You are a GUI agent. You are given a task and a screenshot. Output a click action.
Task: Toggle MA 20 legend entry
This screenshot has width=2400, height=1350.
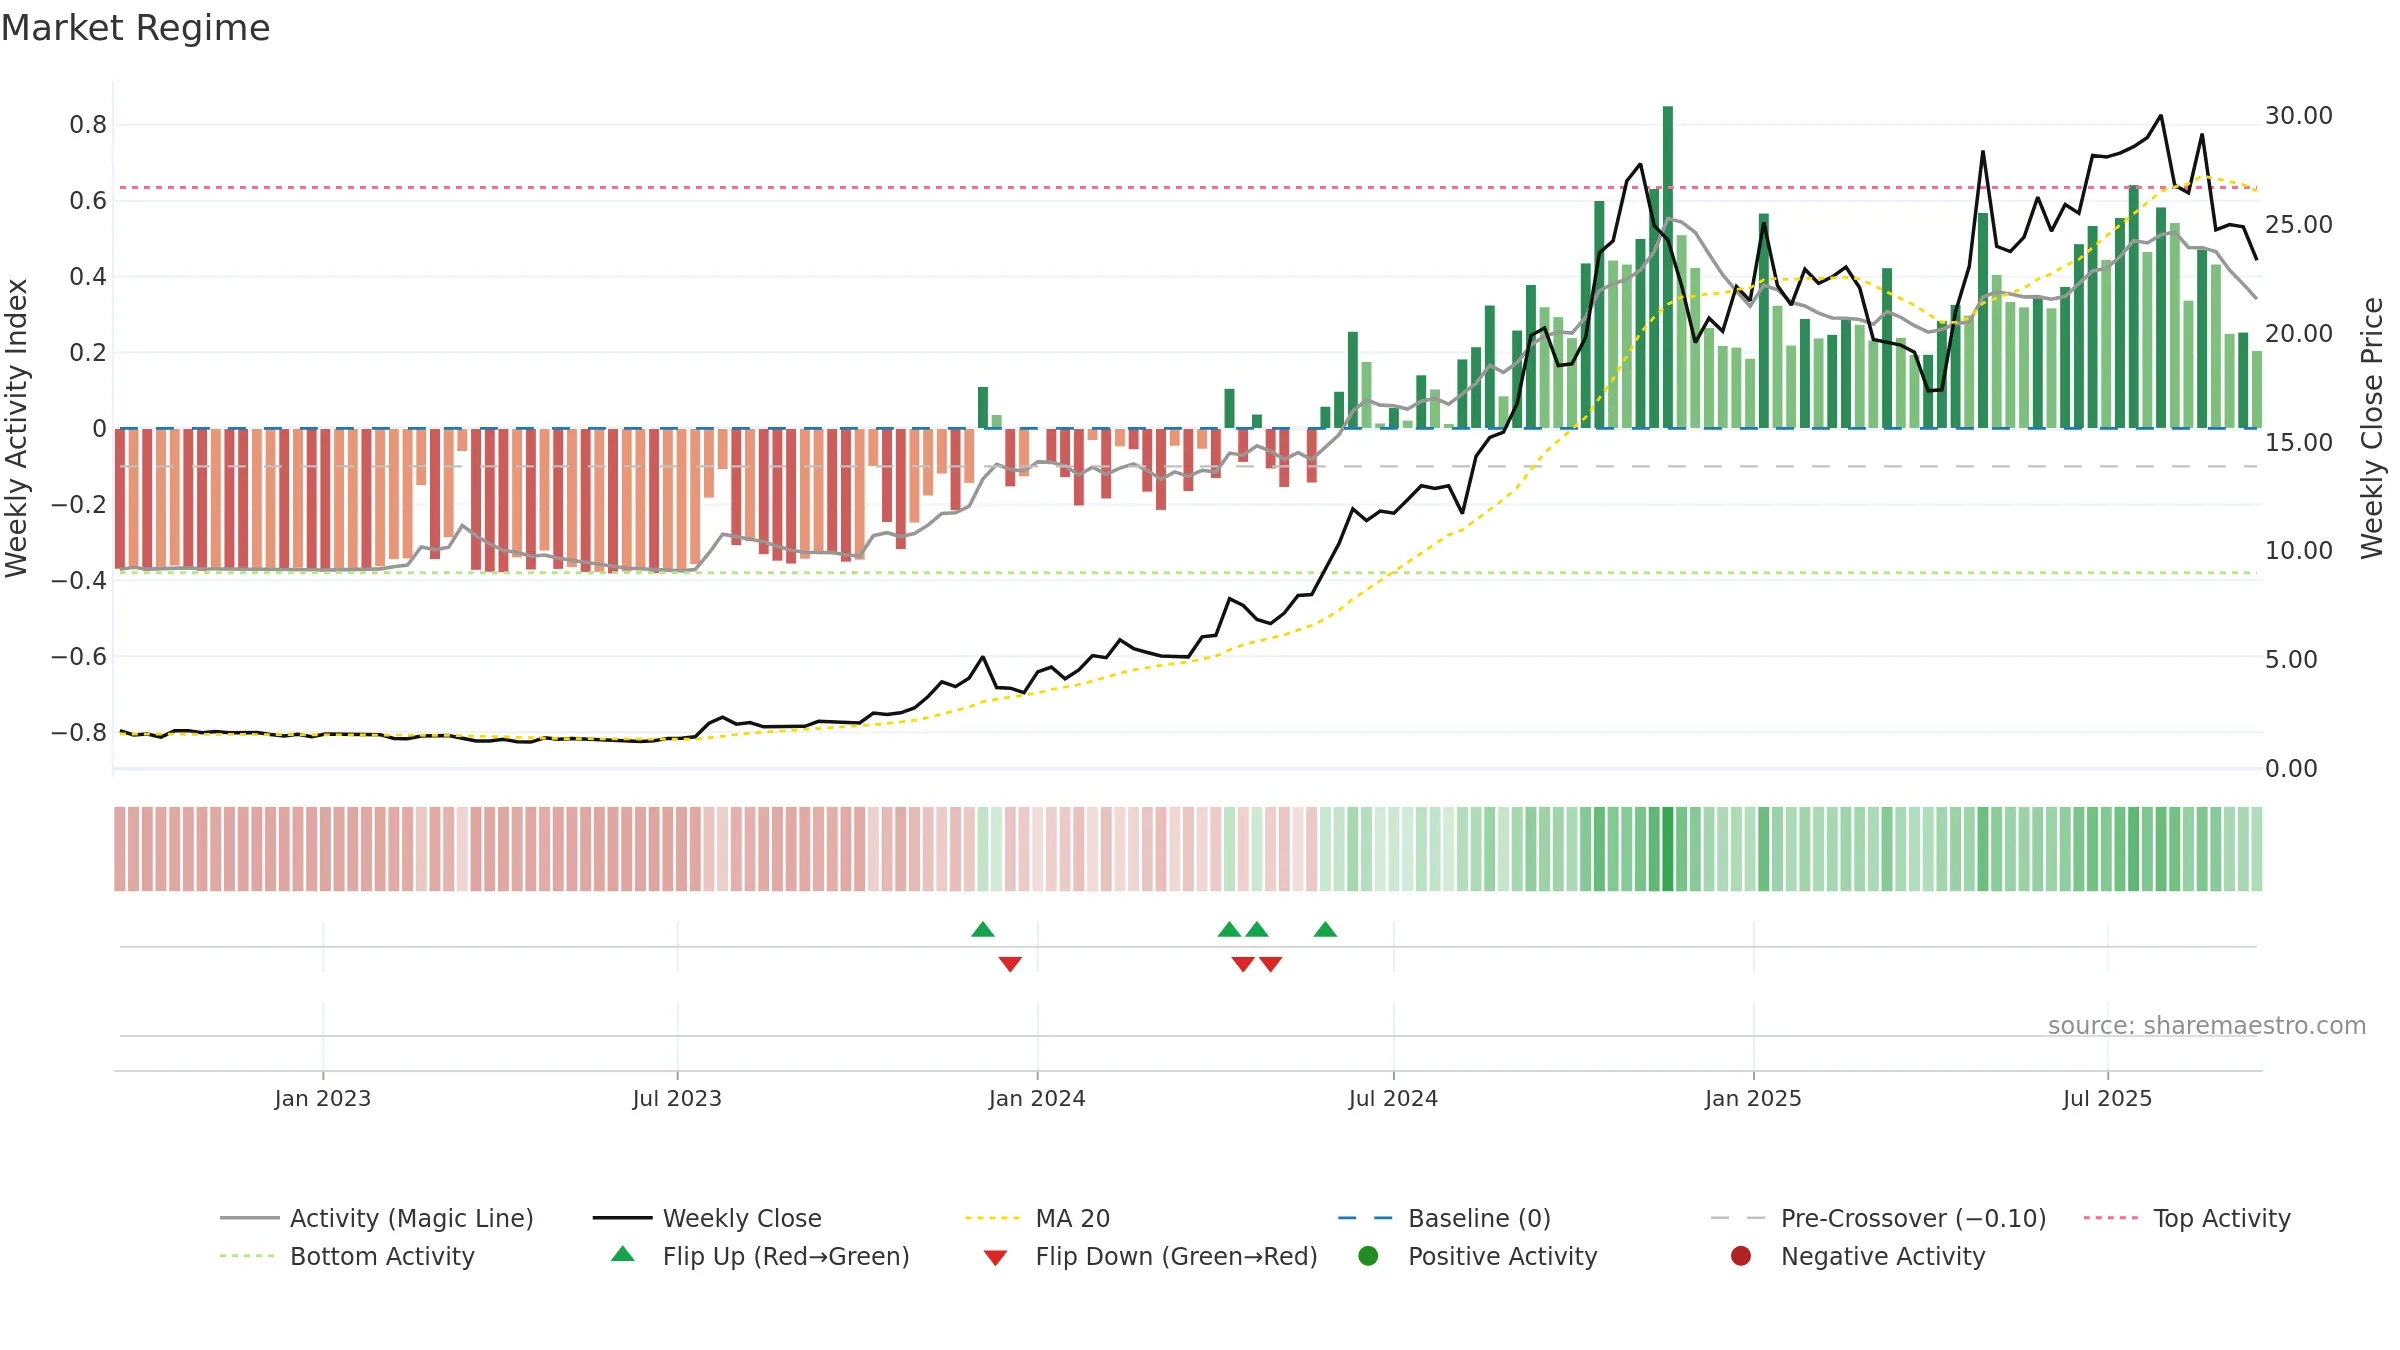(1037, 1218)
